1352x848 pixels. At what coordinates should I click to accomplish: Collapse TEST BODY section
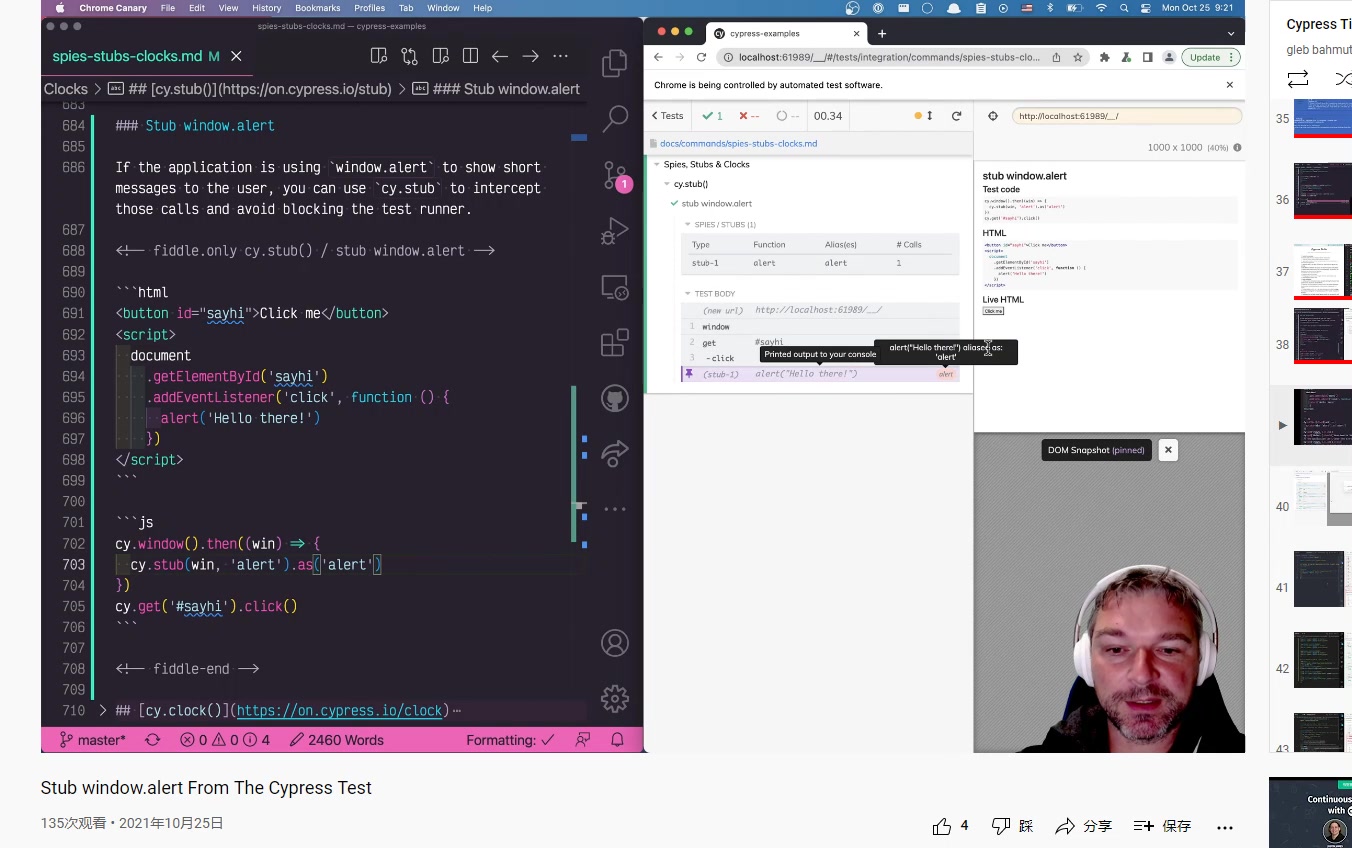pos(687,294)
